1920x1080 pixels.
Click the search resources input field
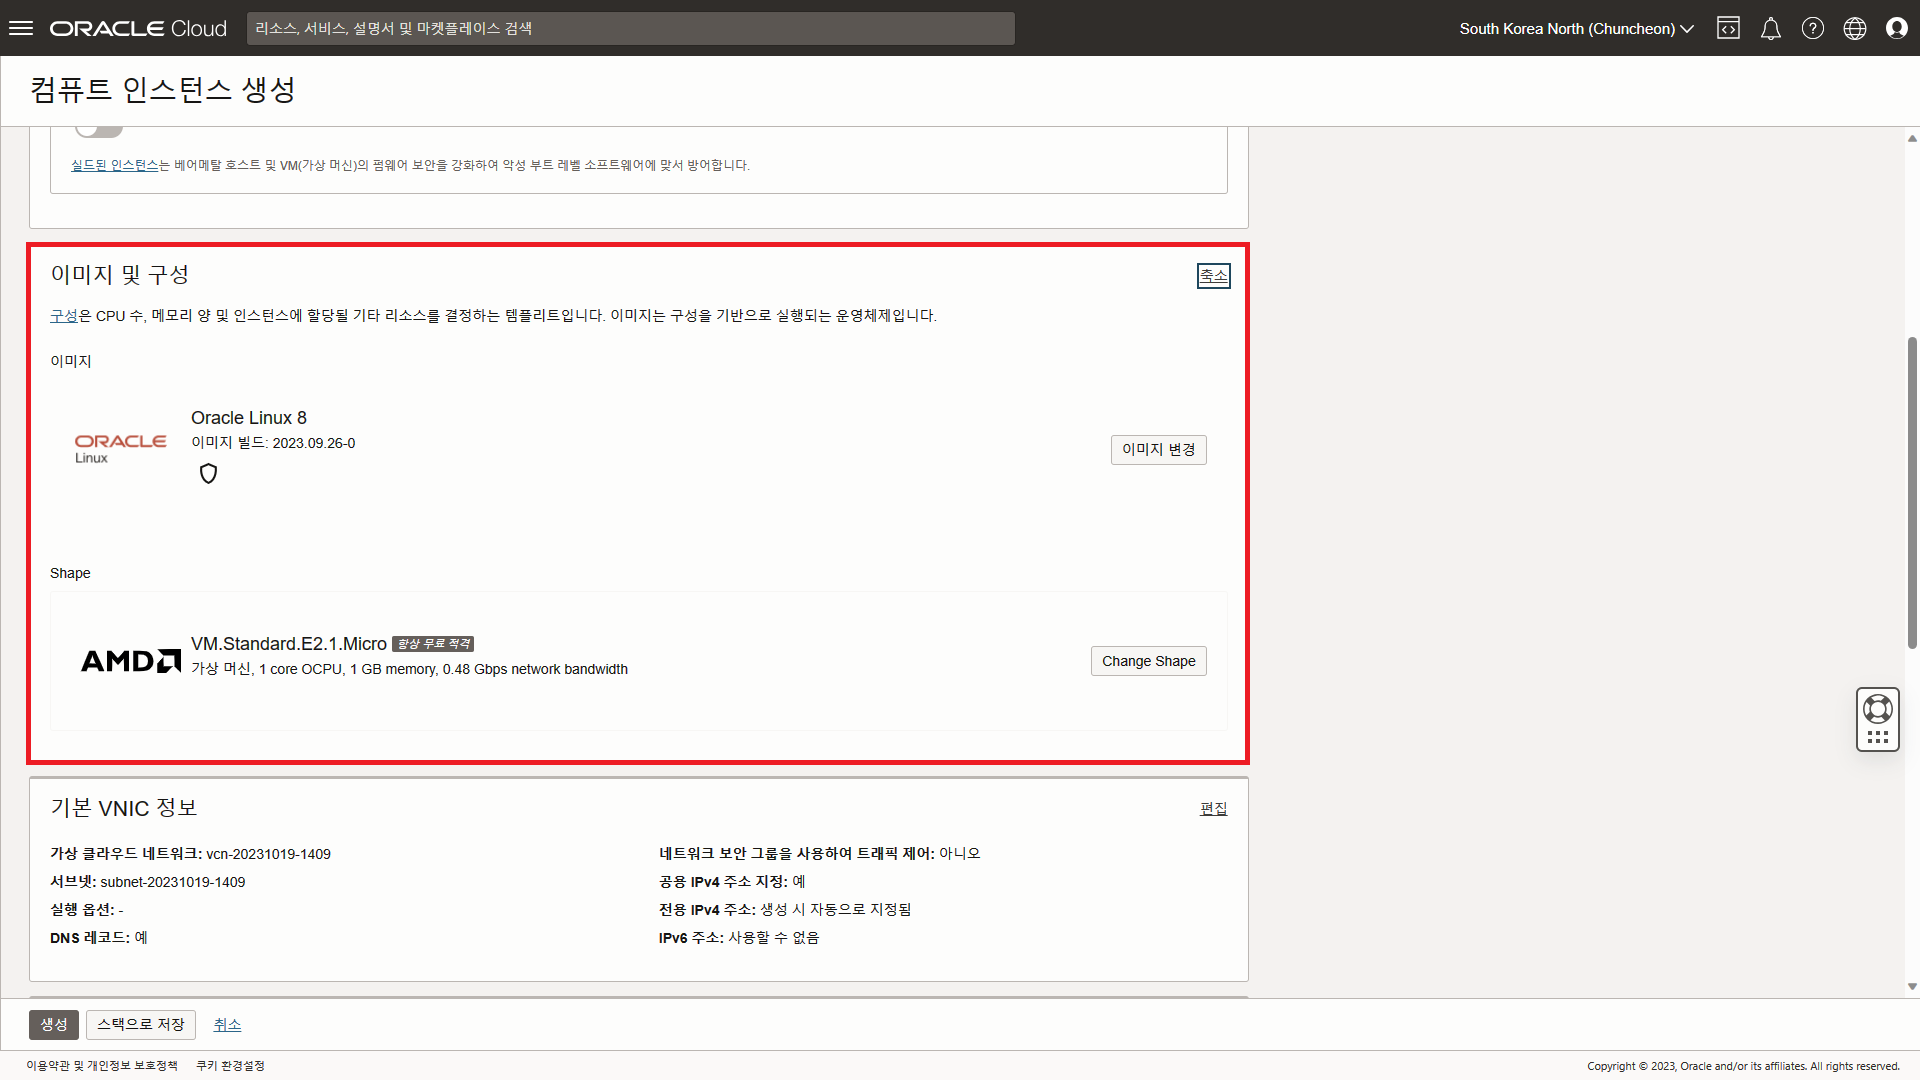pyautogui.click(x=630, y=28)
